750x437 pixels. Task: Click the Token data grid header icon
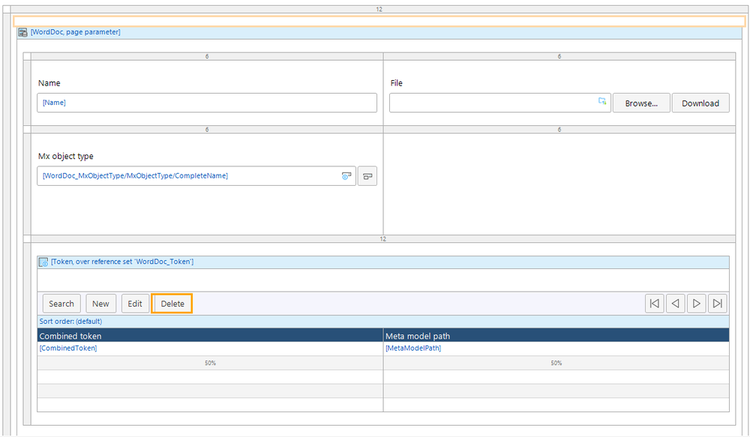coord(43,261)
